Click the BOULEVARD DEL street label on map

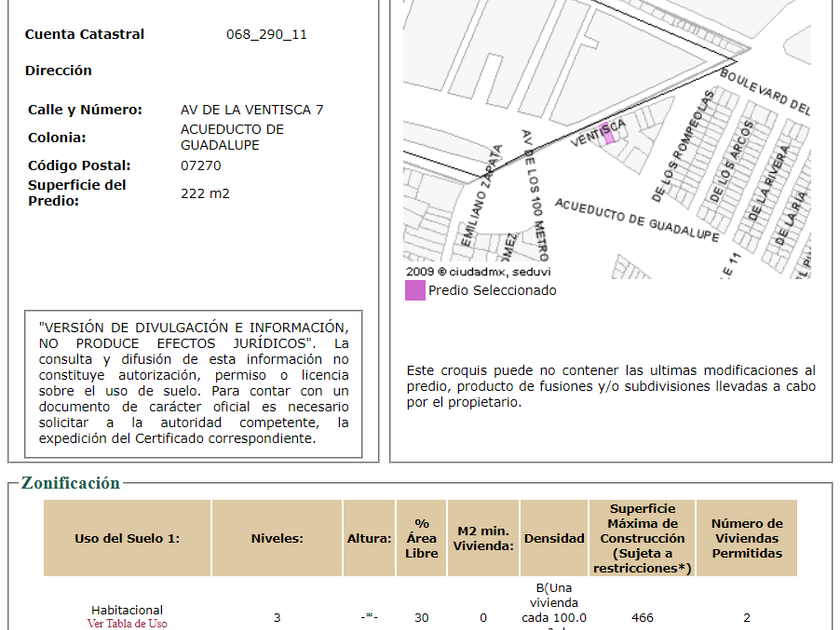tap(764, 91)
